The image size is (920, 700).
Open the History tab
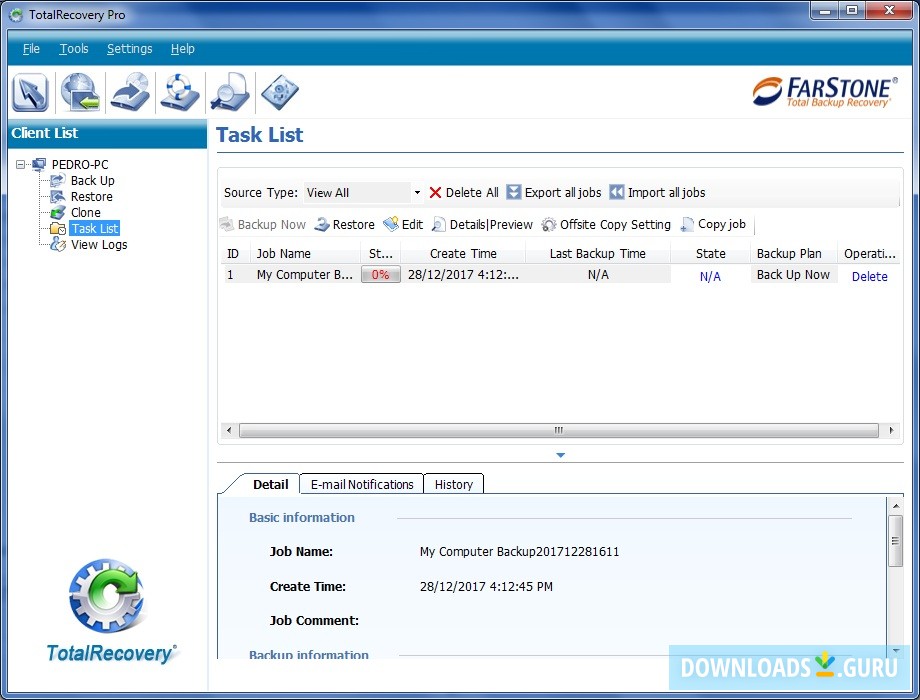(454, 484)
